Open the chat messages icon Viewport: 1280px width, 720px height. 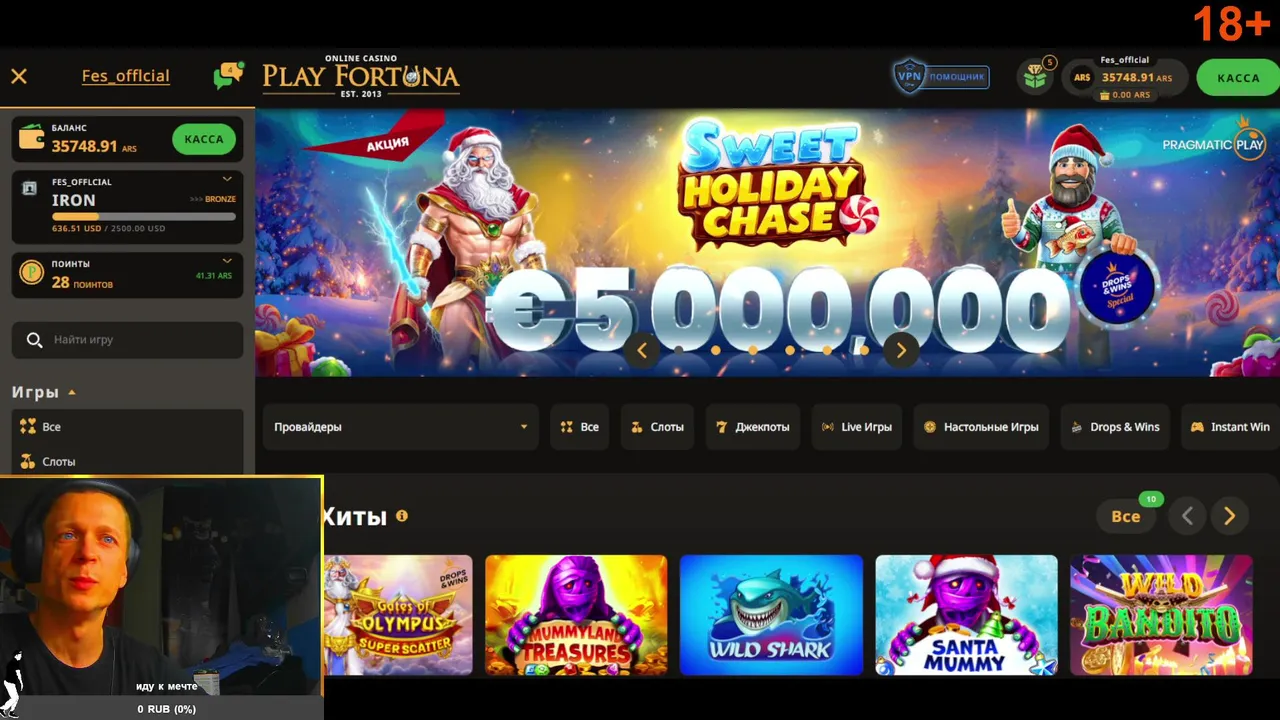228,75
